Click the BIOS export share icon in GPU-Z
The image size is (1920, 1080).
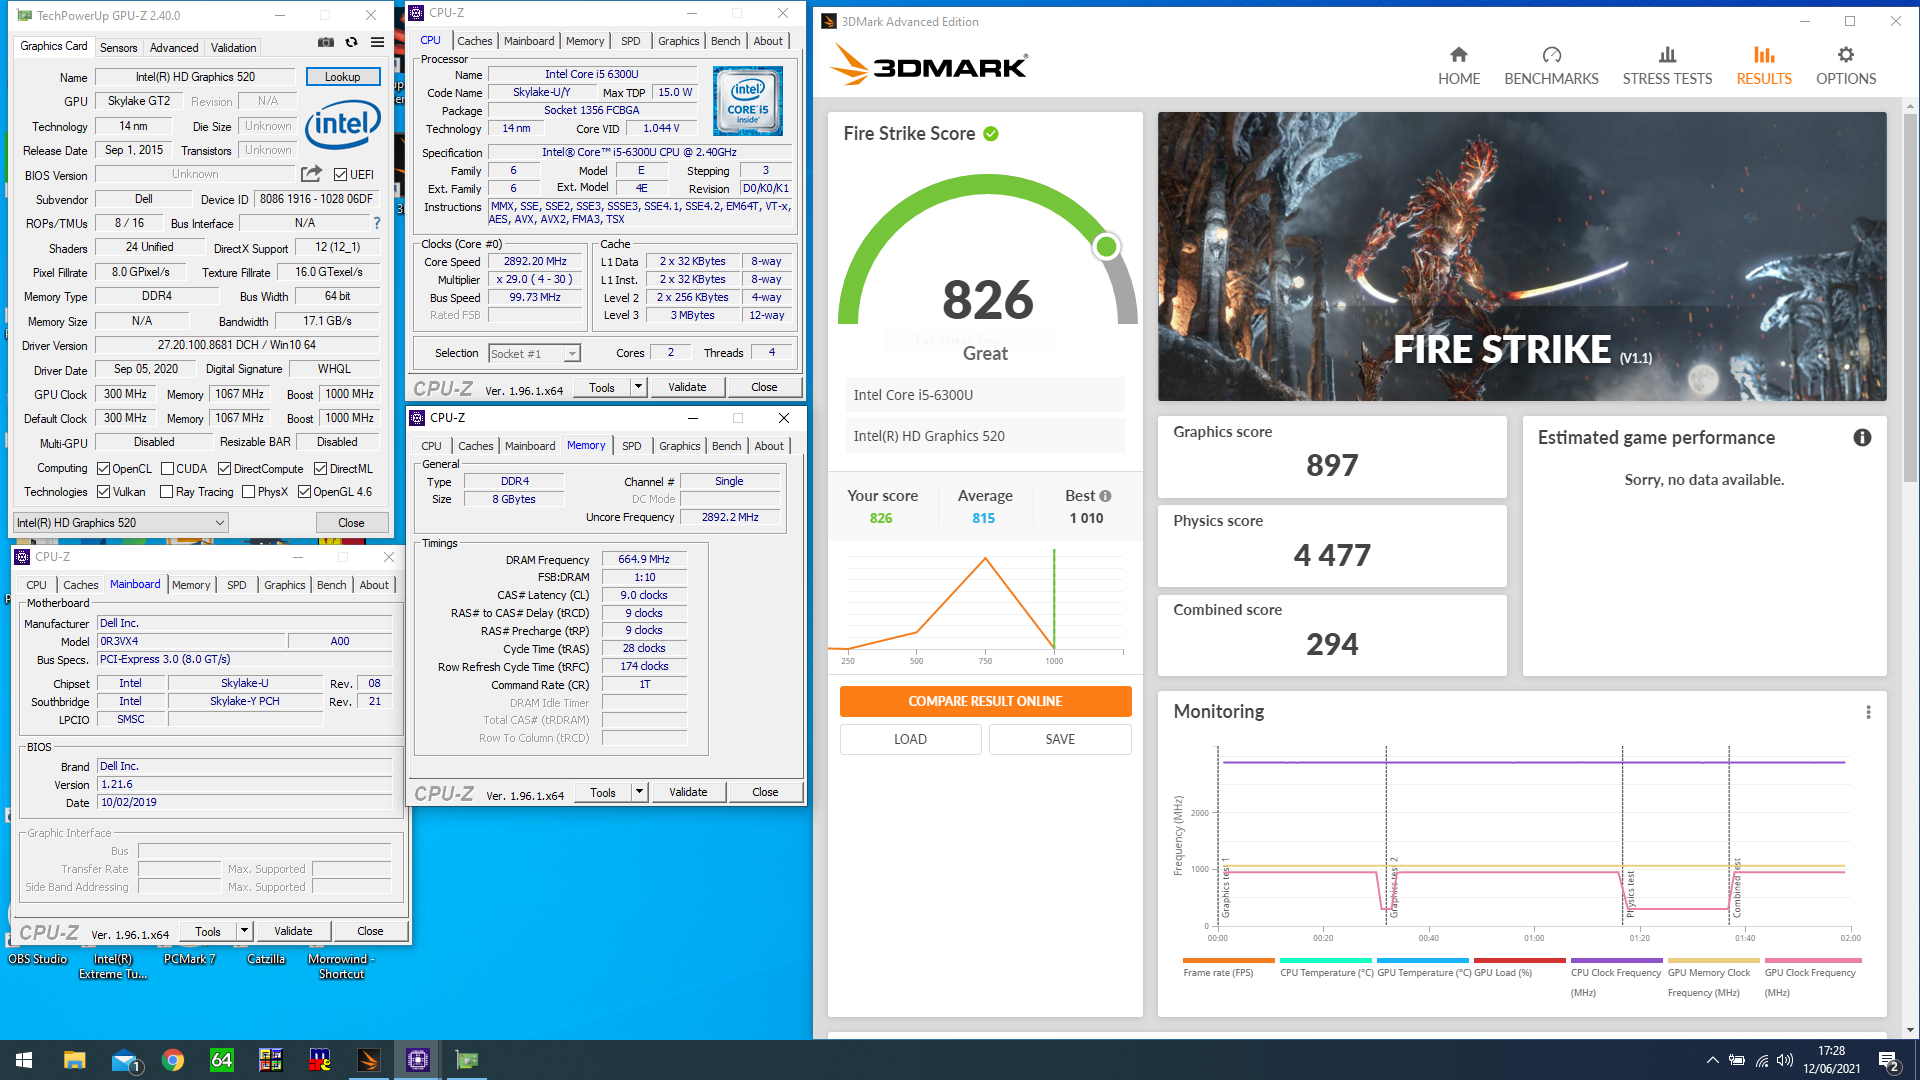click(311, 174)
